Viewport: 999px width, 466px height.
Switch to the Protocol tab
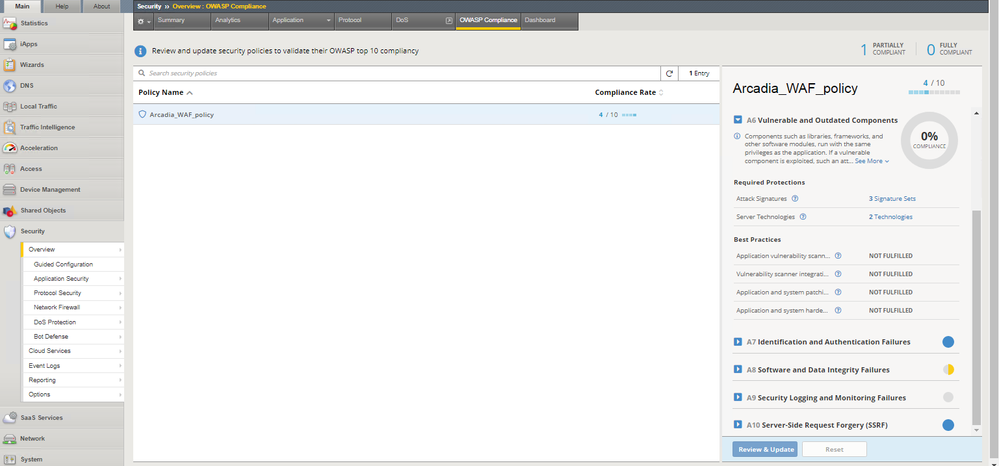click(x=363, y=21)
